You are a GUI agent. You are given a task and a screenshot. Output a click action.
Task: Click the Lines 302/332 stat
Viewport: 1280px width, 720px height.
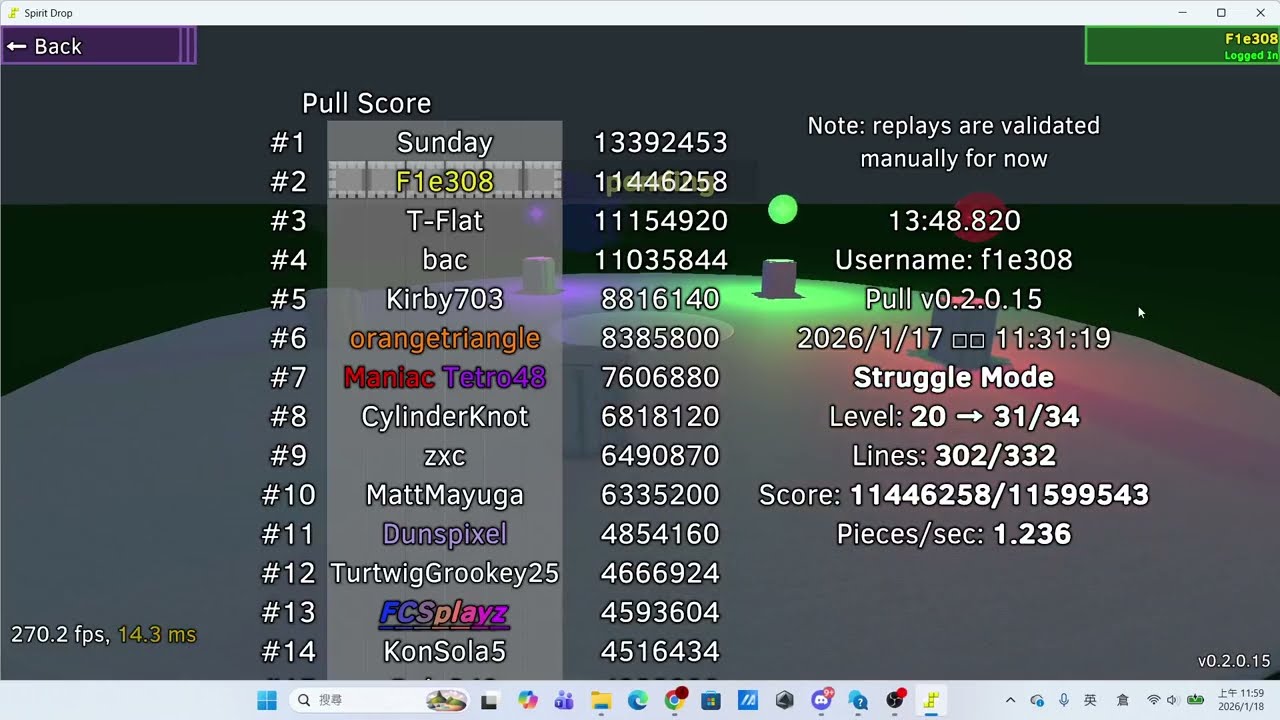(x=954, y=456)
